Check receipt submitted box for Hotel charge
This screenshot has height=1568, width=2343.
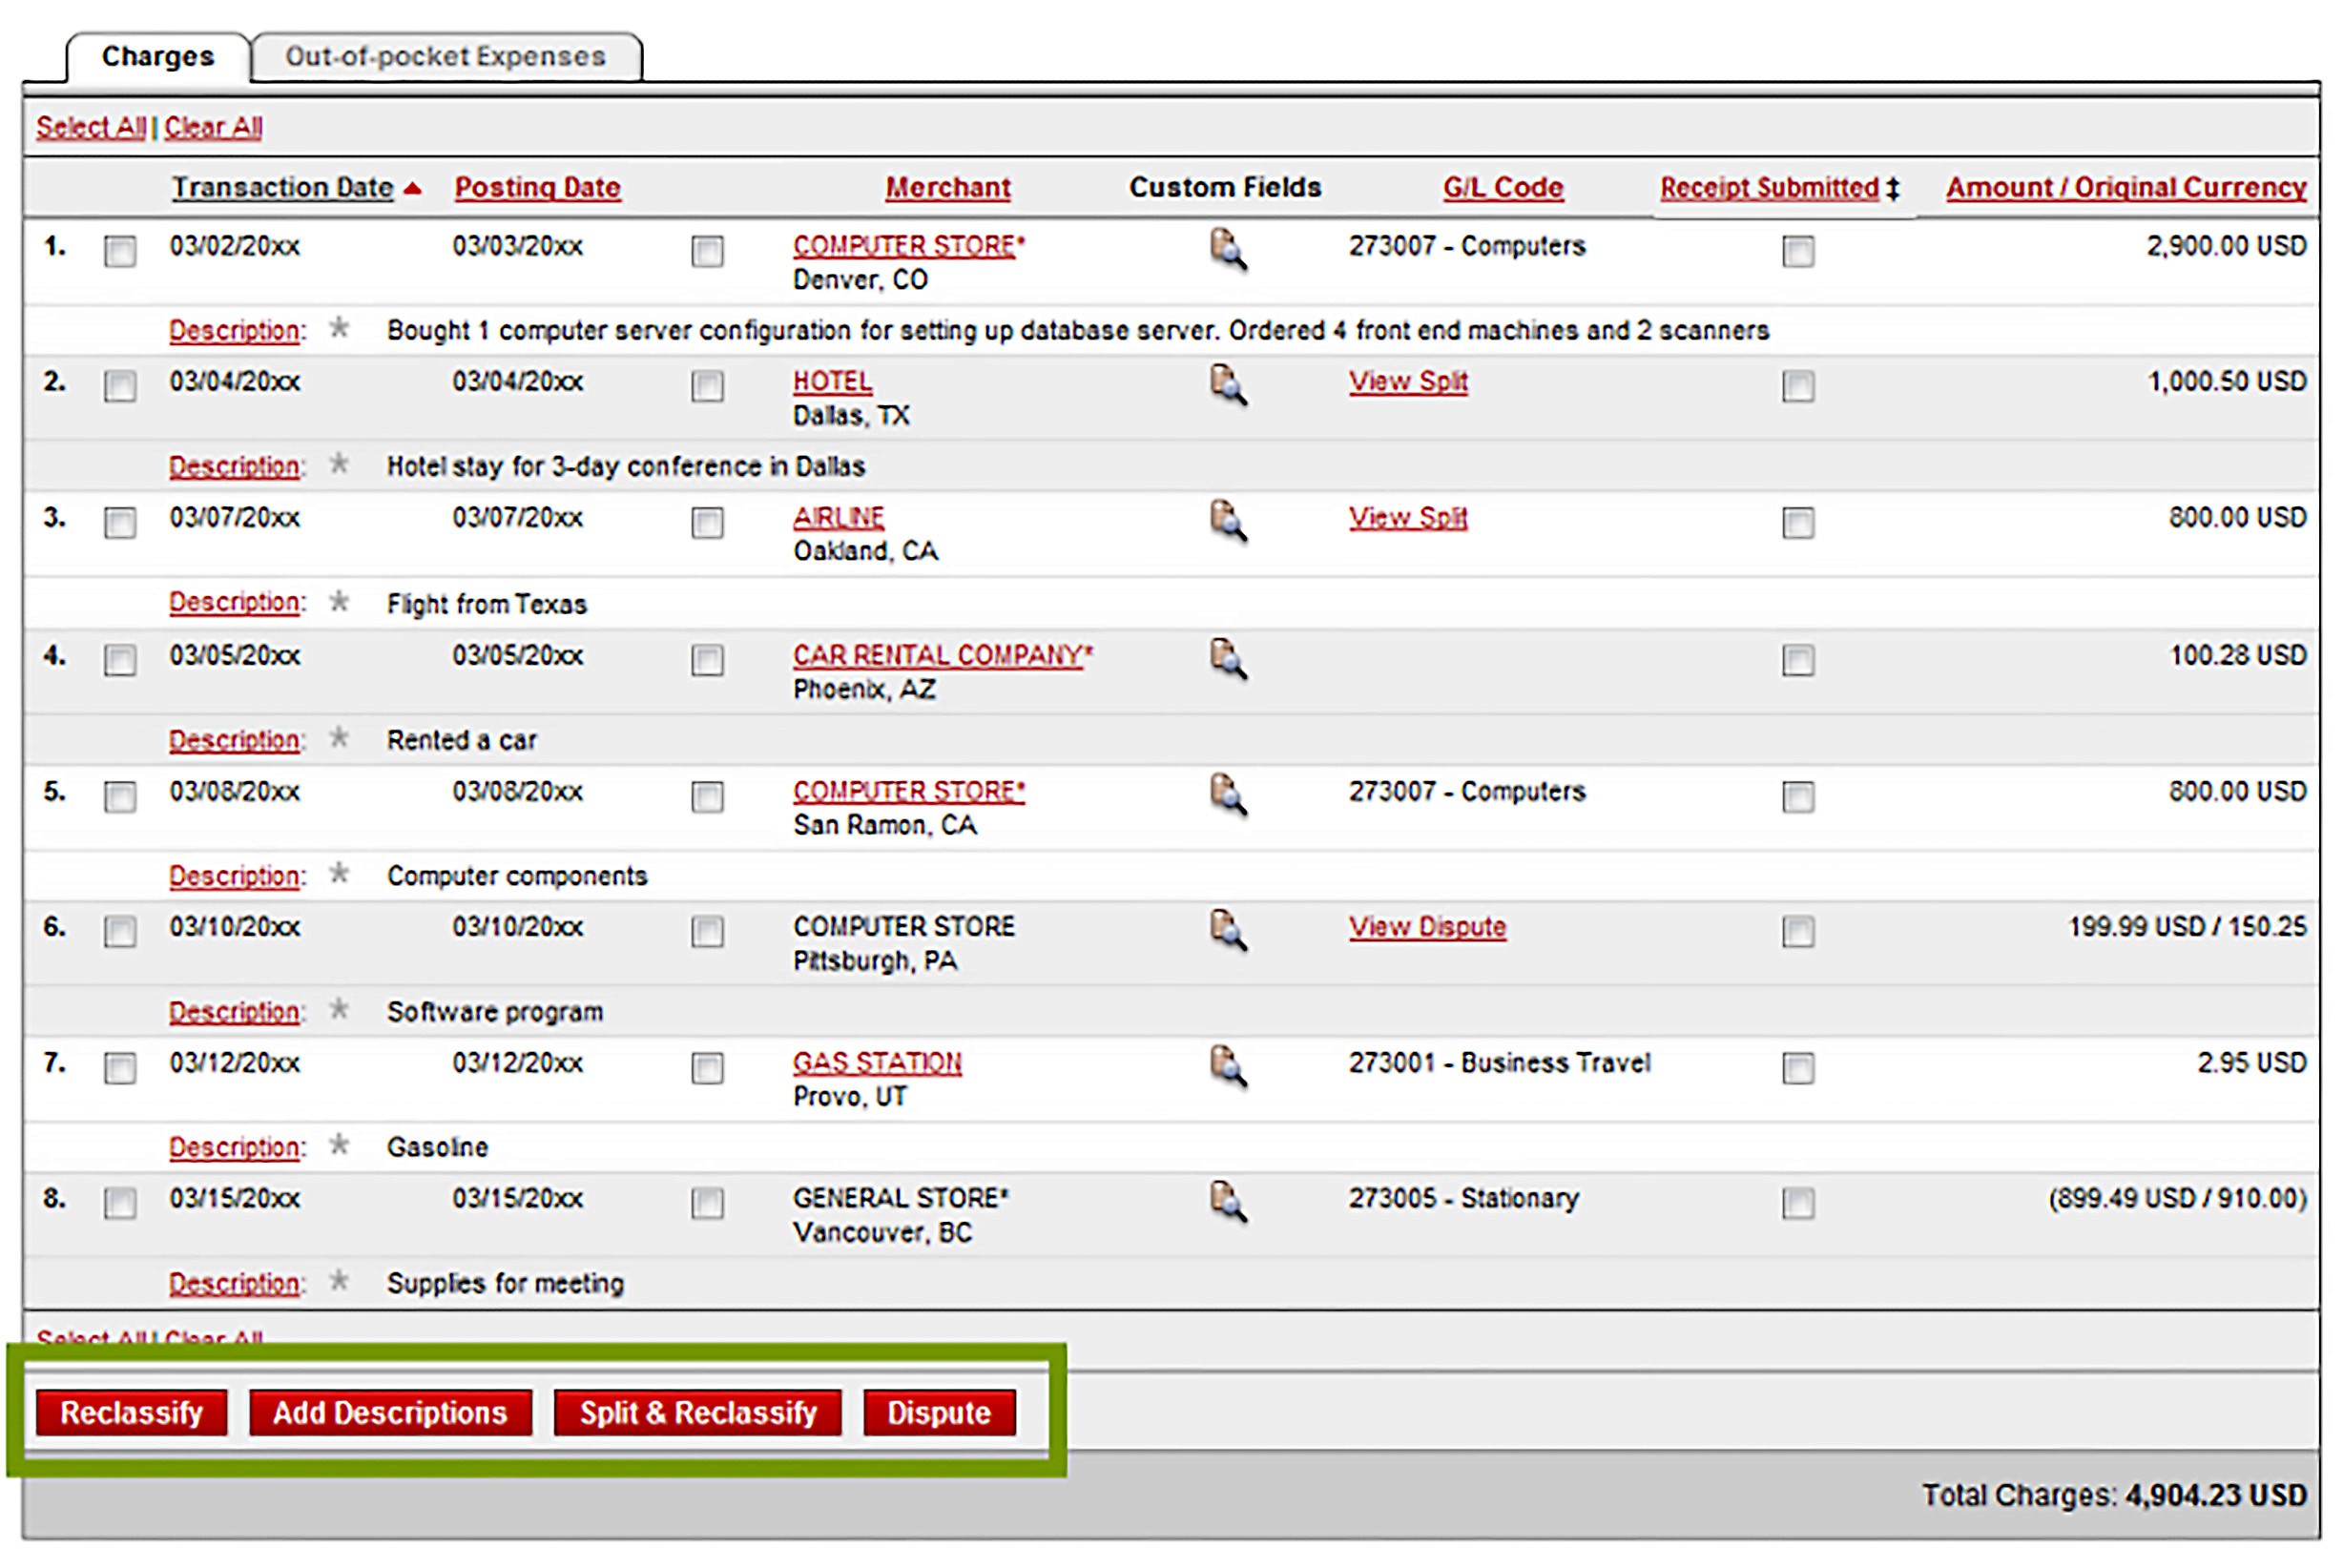1797,387
